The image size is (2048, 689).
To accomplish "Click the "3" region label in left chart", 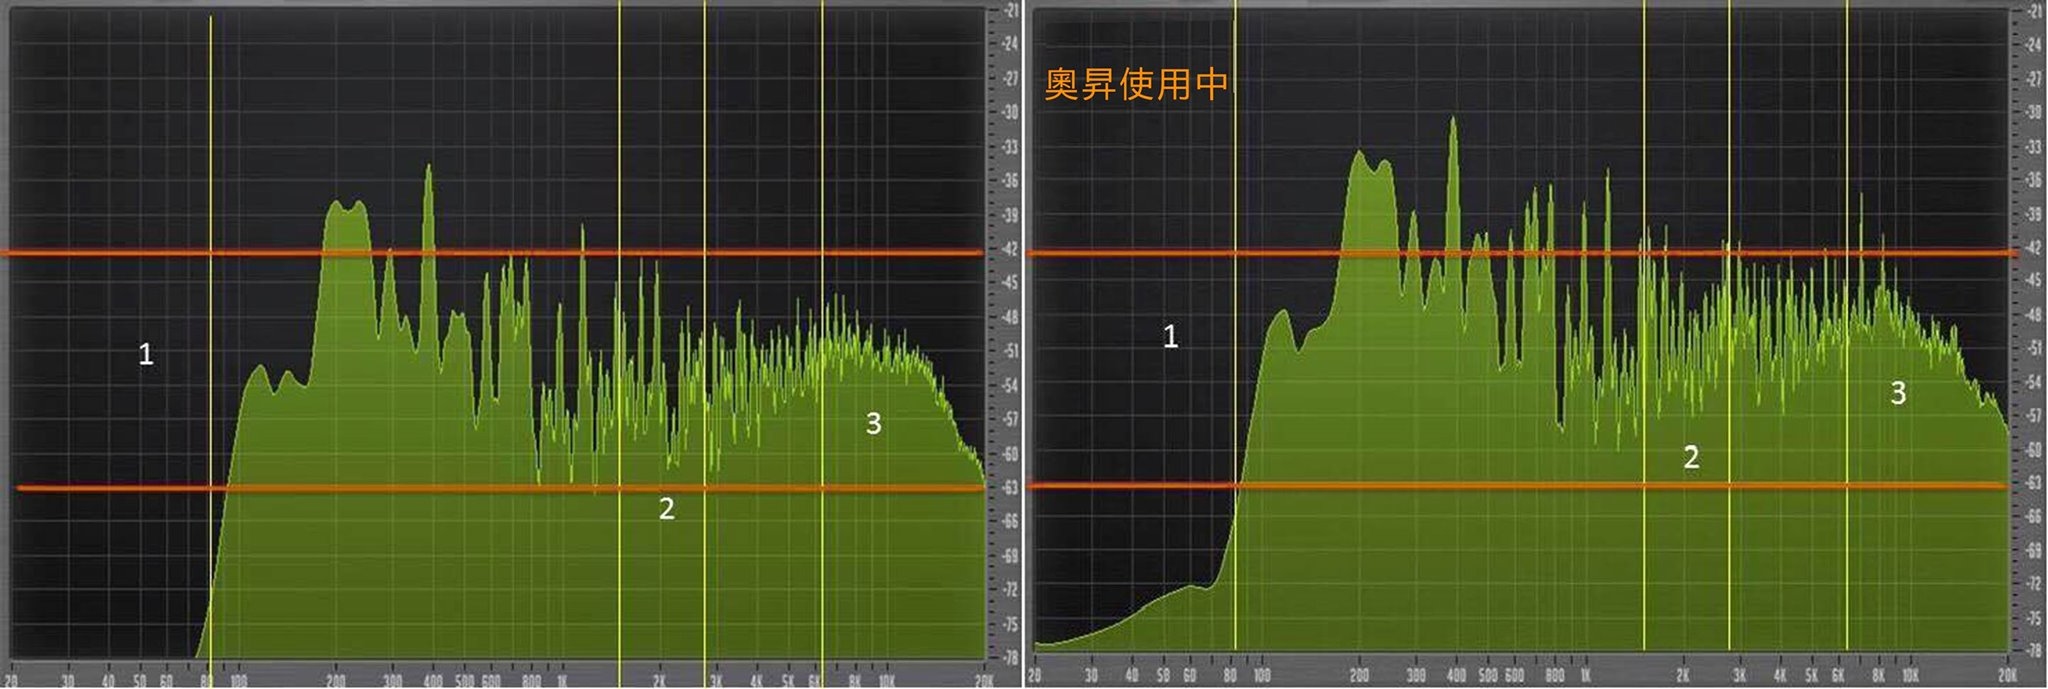I will point(873,424).
